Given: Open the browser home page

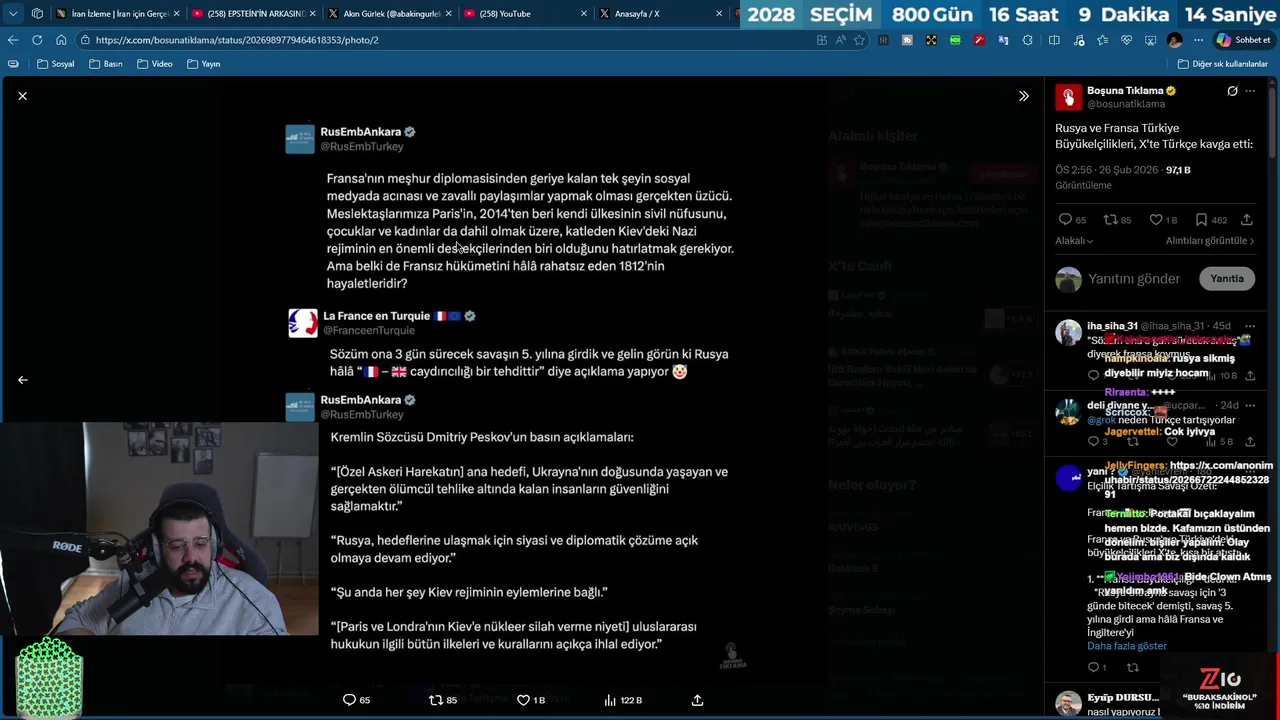Looking at the screenshot, I should click(x=61, y=40).
